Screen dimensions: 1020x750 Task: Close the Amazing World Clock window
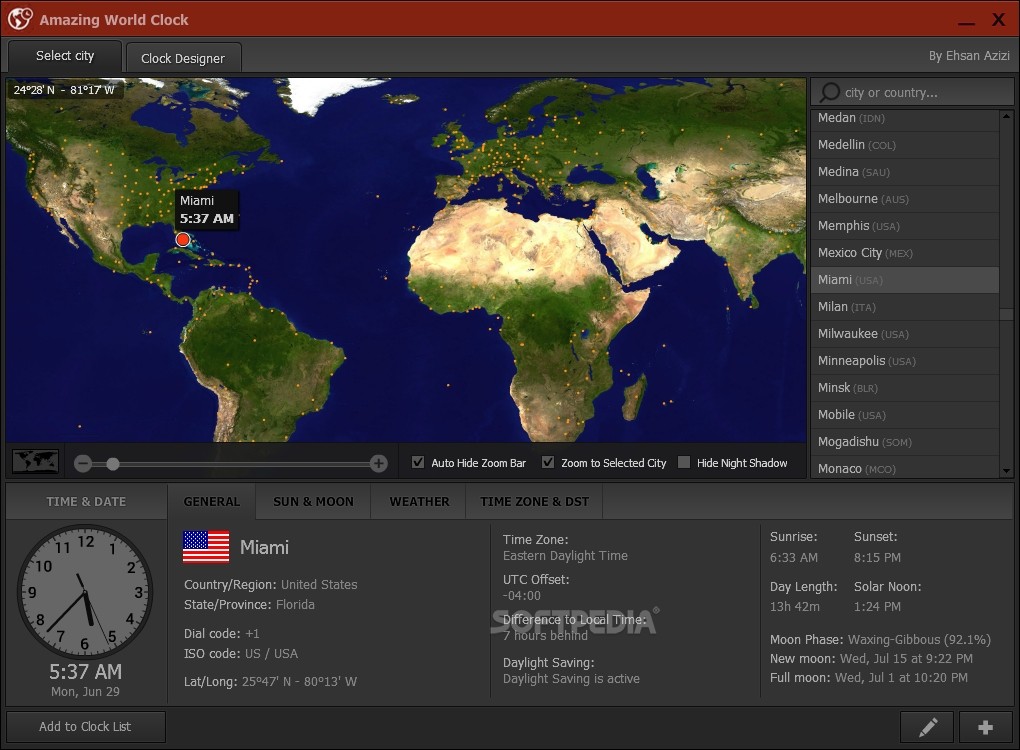[999, 20]
